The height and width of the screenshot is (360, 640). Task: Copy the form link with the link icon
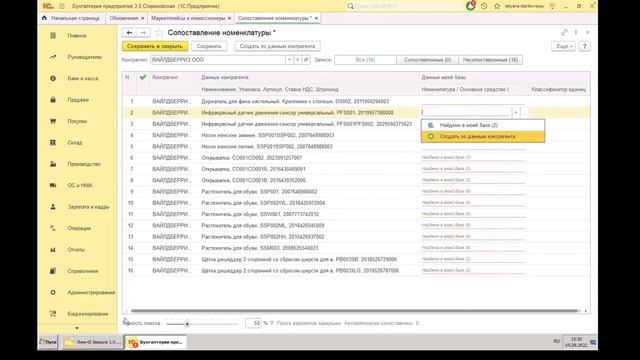coord(564,32)
